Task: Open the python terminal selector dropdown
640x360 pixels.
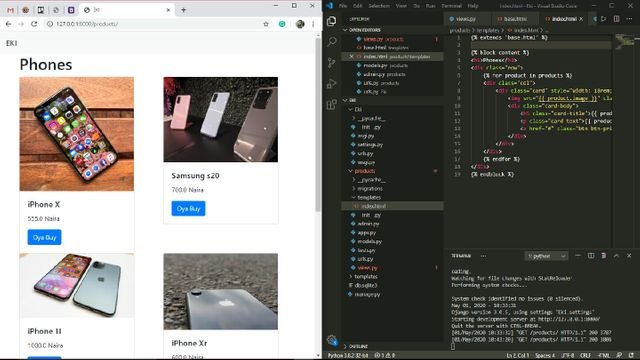Action: (546, 256)
